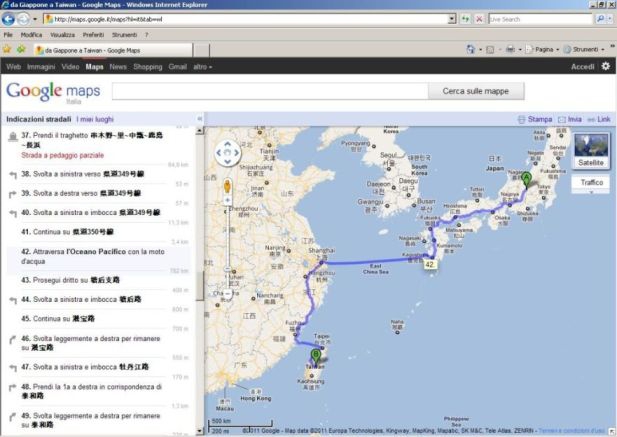
Task: Click the map pan control compass
Action: pyautogui.click(x=227, y=153)
